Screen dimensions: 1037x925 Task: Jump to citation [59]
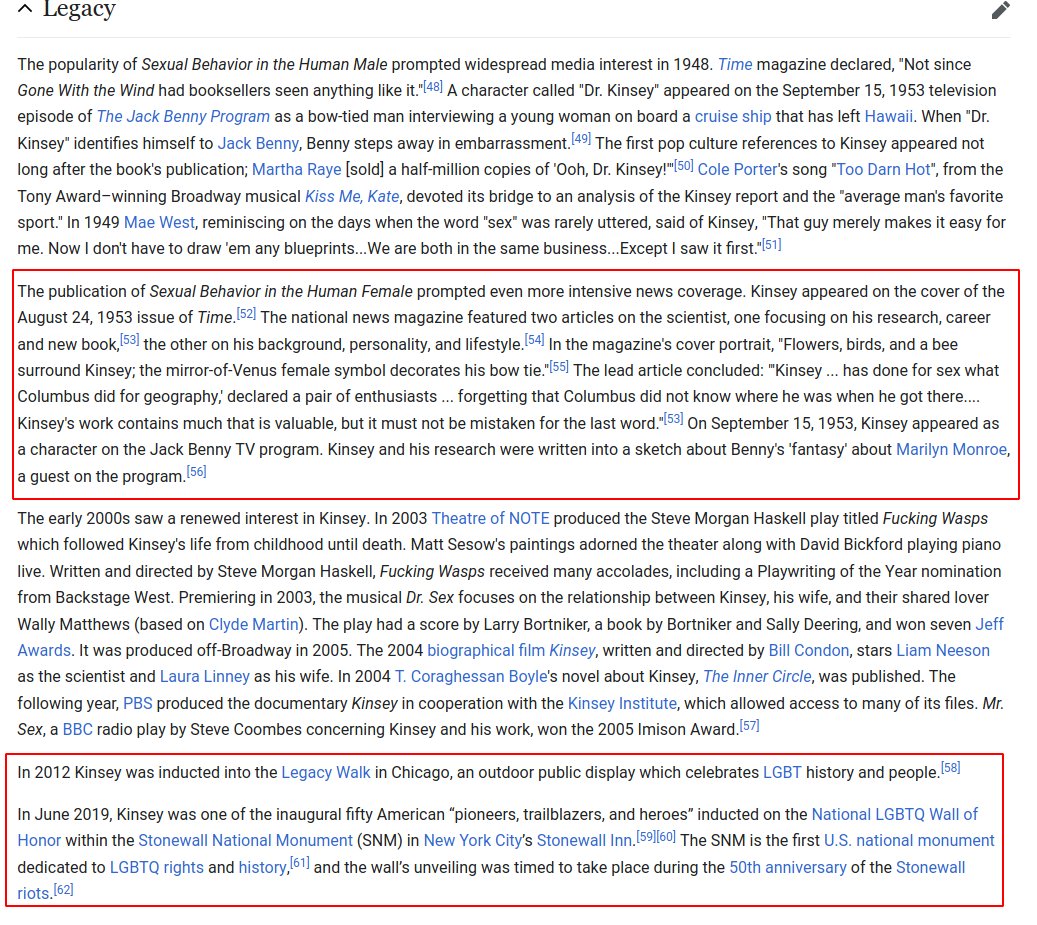click(x=645, y=837)
